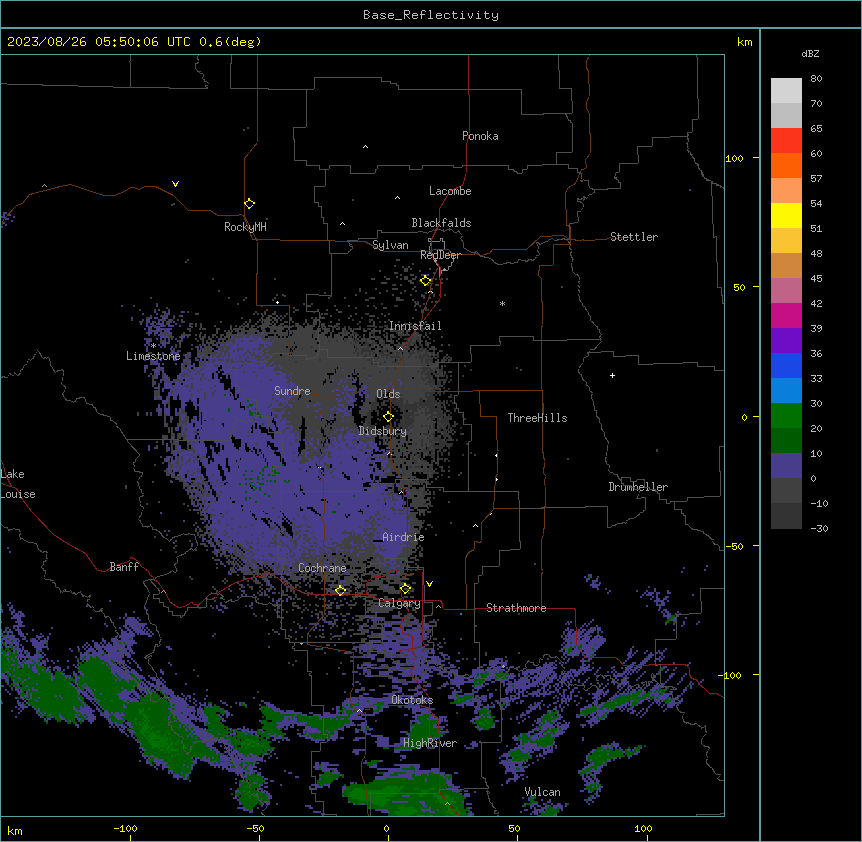Image resolution: width=862 pixels, height=842 pixels.
Task: Click the yellow diamond marker south of RedDeer
Action: click(x=426, y=281)
